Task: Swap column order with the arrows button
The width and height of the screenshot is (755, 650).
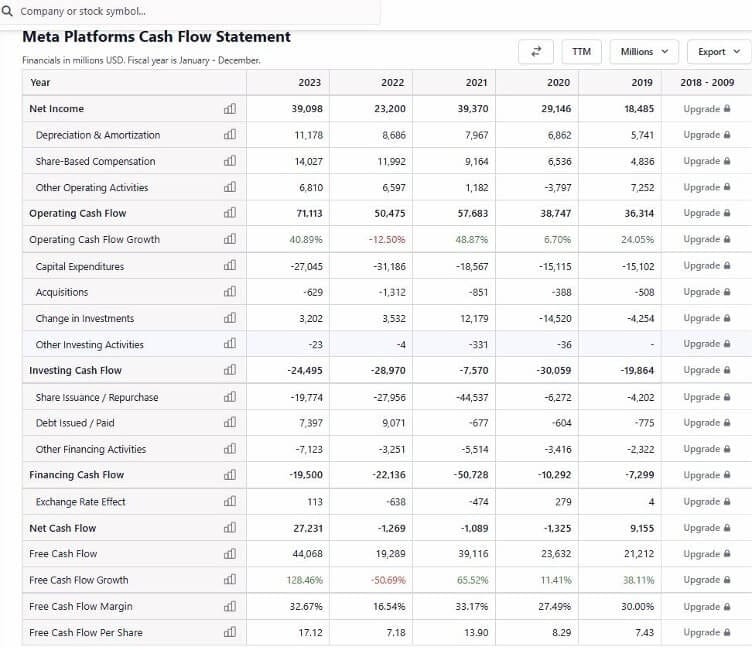Action: click(x=535, y=51)
